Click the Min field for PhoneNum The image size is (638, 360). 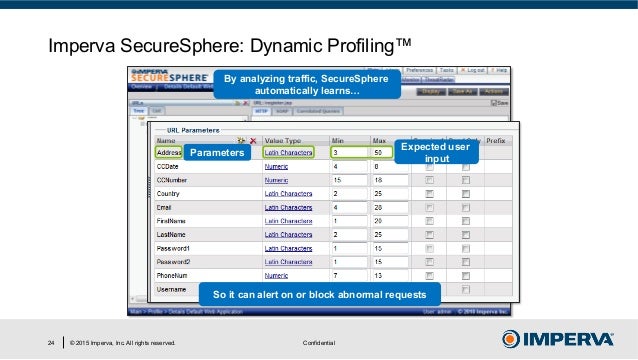[x=350, y=276]
